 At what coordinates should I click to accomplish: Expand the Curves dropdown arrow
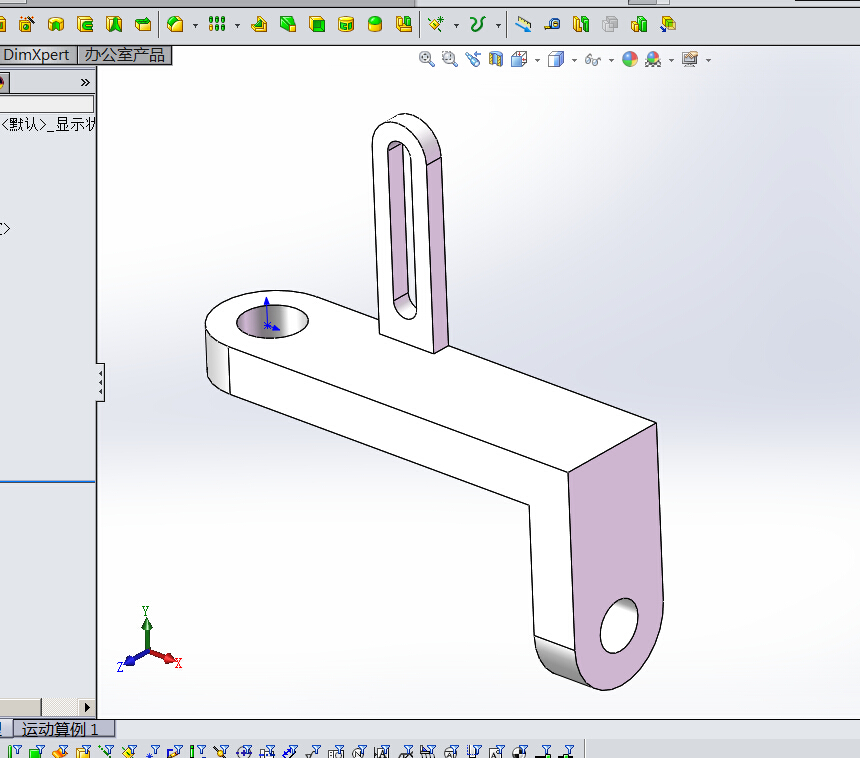pyautogui.click(x=498, y=25)
